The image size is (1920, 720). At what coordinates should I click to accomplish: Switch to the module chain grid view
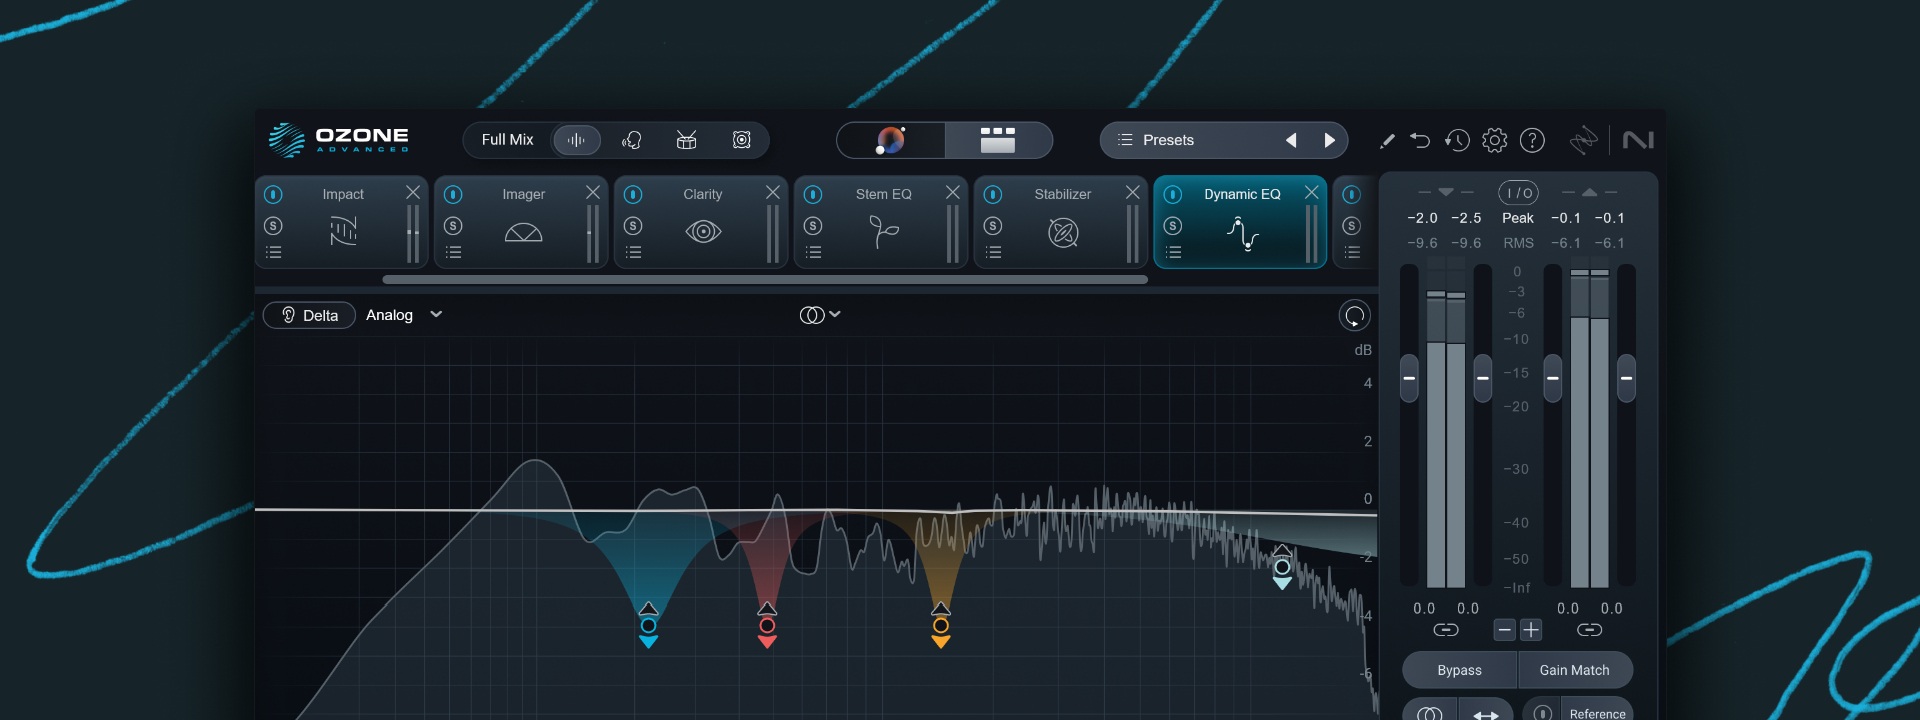point(997,140)
